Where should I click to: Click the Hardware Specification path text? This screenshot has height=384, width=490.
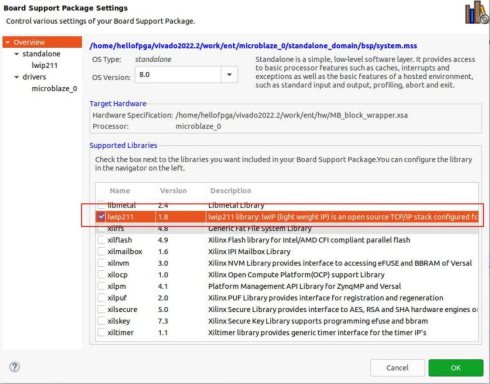pyautogui.click(x=291, y=115)
